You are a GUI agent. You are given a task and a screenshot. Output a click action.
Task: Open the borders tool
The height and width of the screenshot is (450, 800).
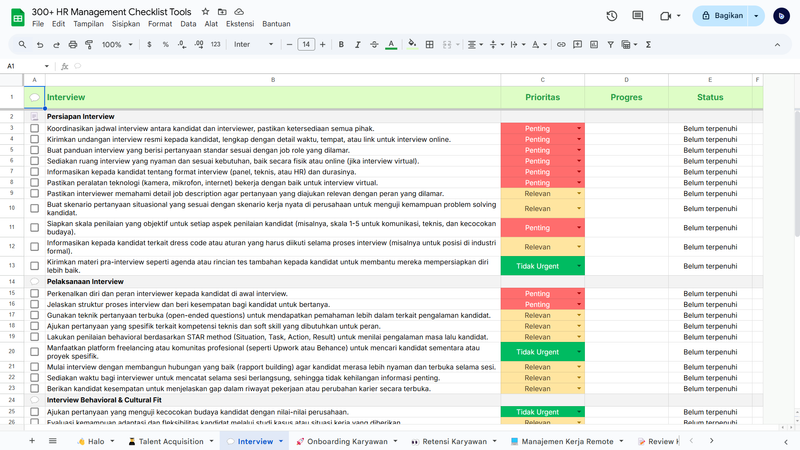430,45
